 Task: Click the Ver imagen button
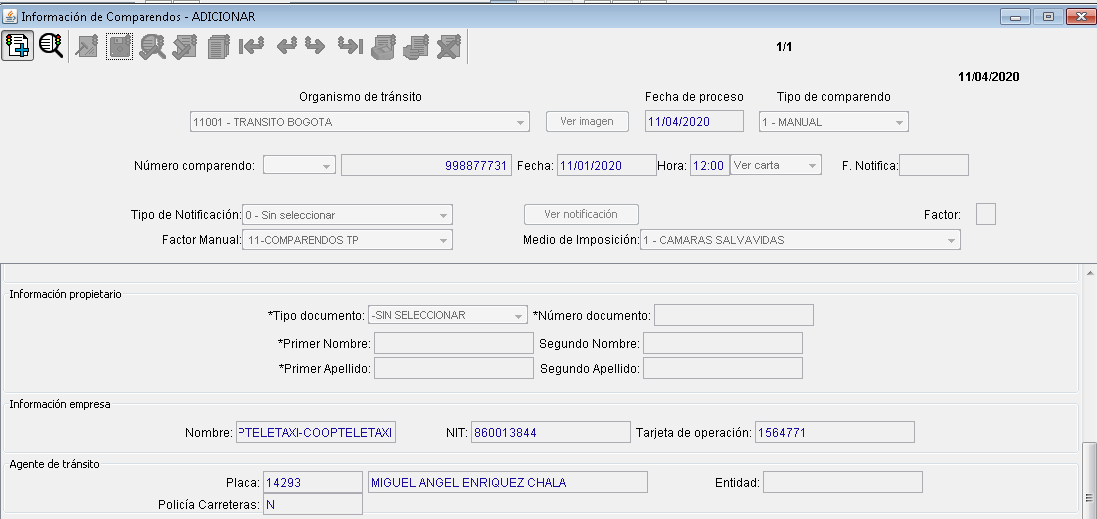pos(587,121)
